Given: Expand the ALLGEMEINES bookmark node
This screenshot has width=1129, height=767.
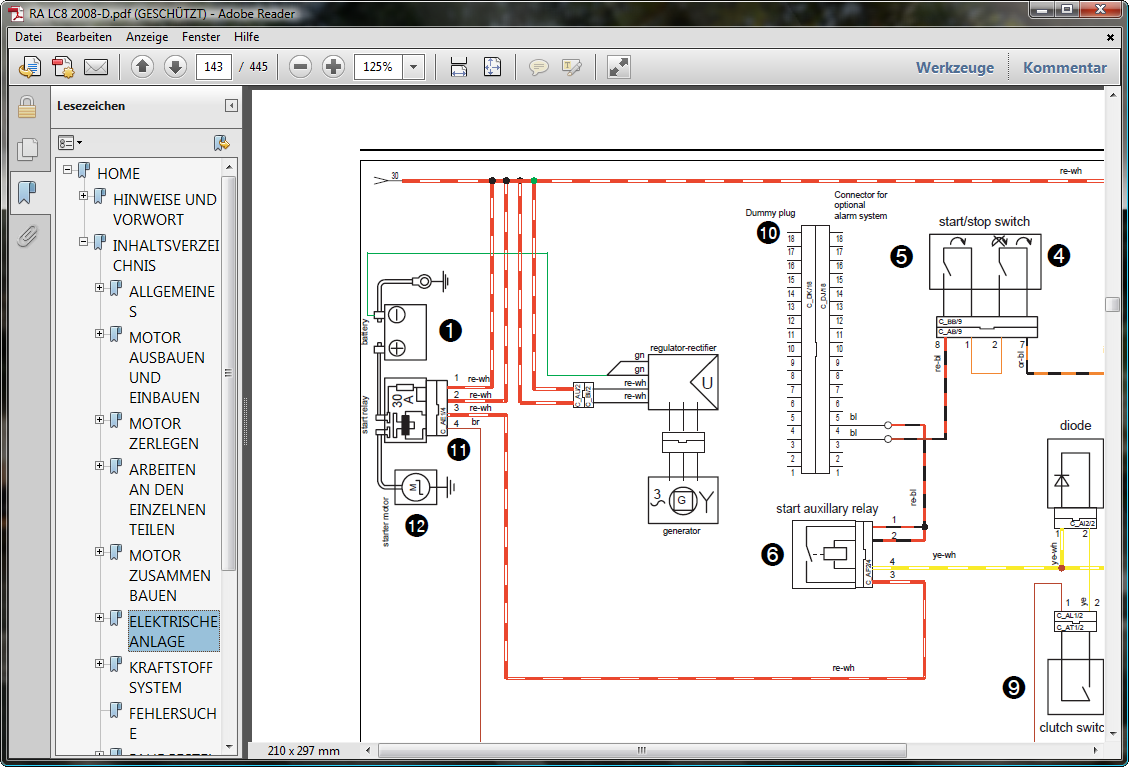Looking at the screenshot, I should [100, 288].
